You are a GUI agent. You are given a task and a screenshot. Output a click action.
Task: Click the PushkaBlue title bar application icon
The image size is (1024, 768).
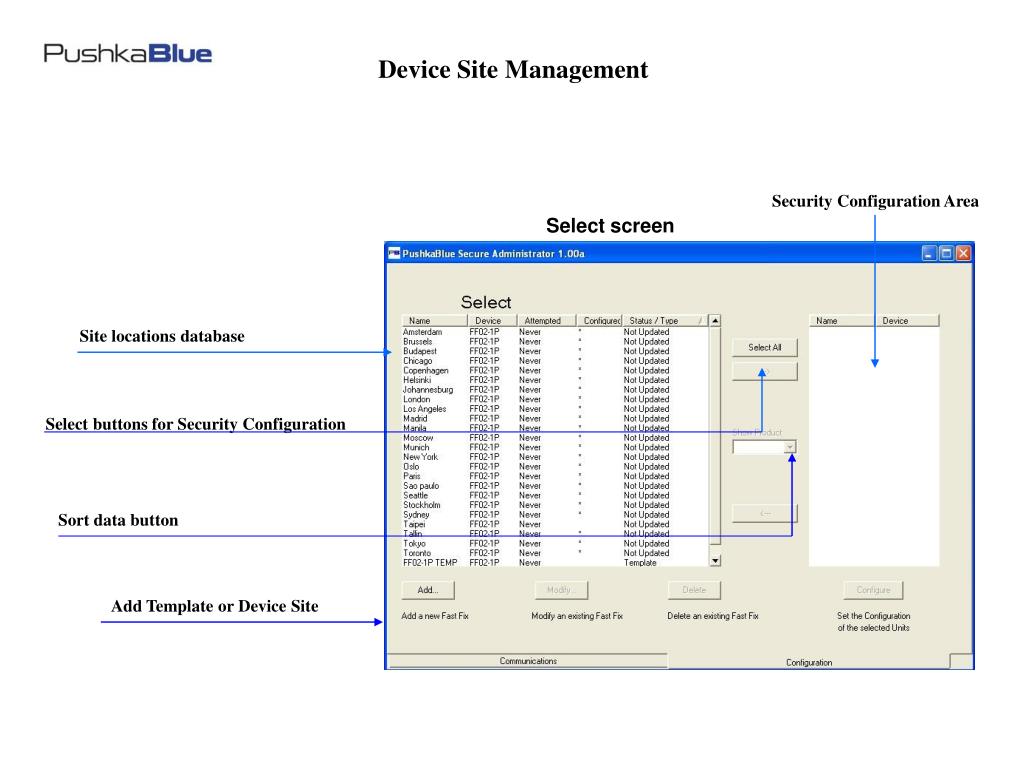pyautogui.click(x=394, y=253)
